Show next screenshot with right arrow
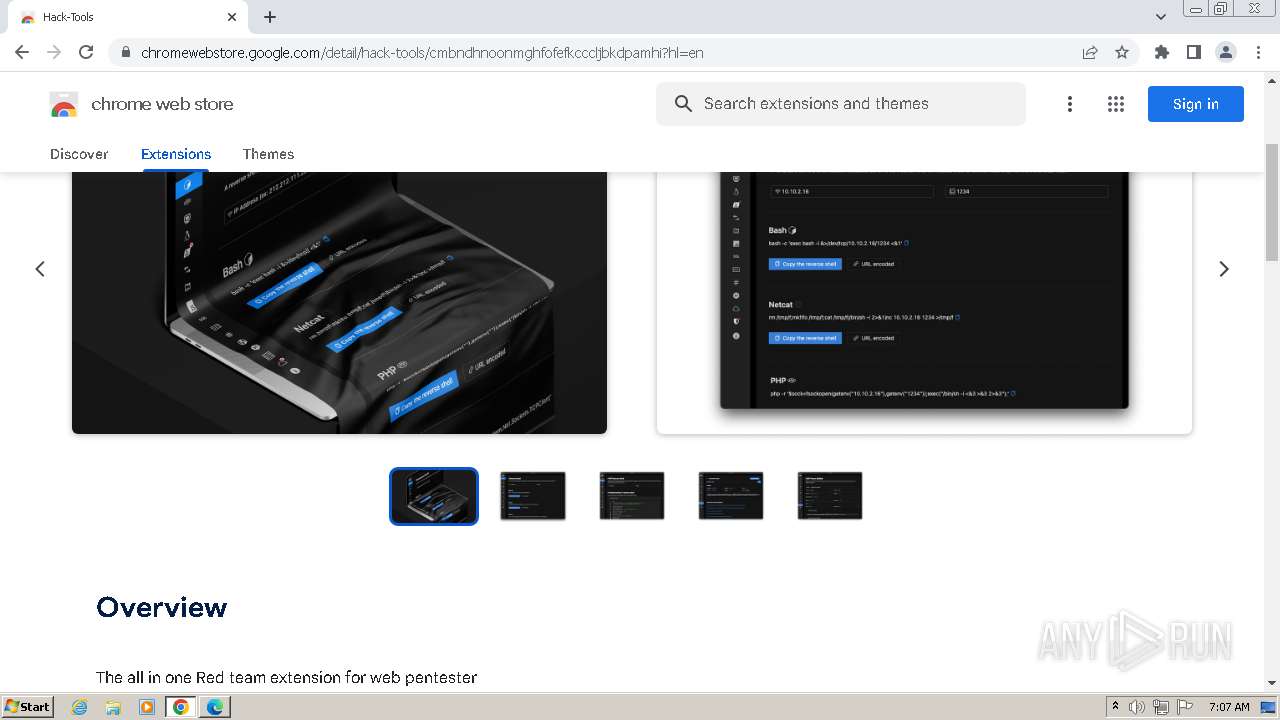The image size is (1280, 720). (x=1224, y=269)
